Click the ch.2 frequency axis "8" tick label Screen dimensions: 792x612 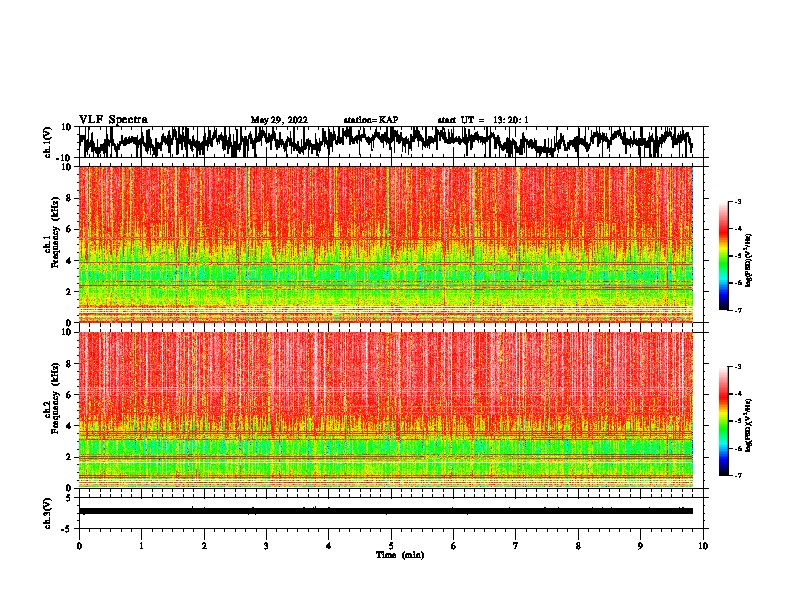tap(69, 364)
